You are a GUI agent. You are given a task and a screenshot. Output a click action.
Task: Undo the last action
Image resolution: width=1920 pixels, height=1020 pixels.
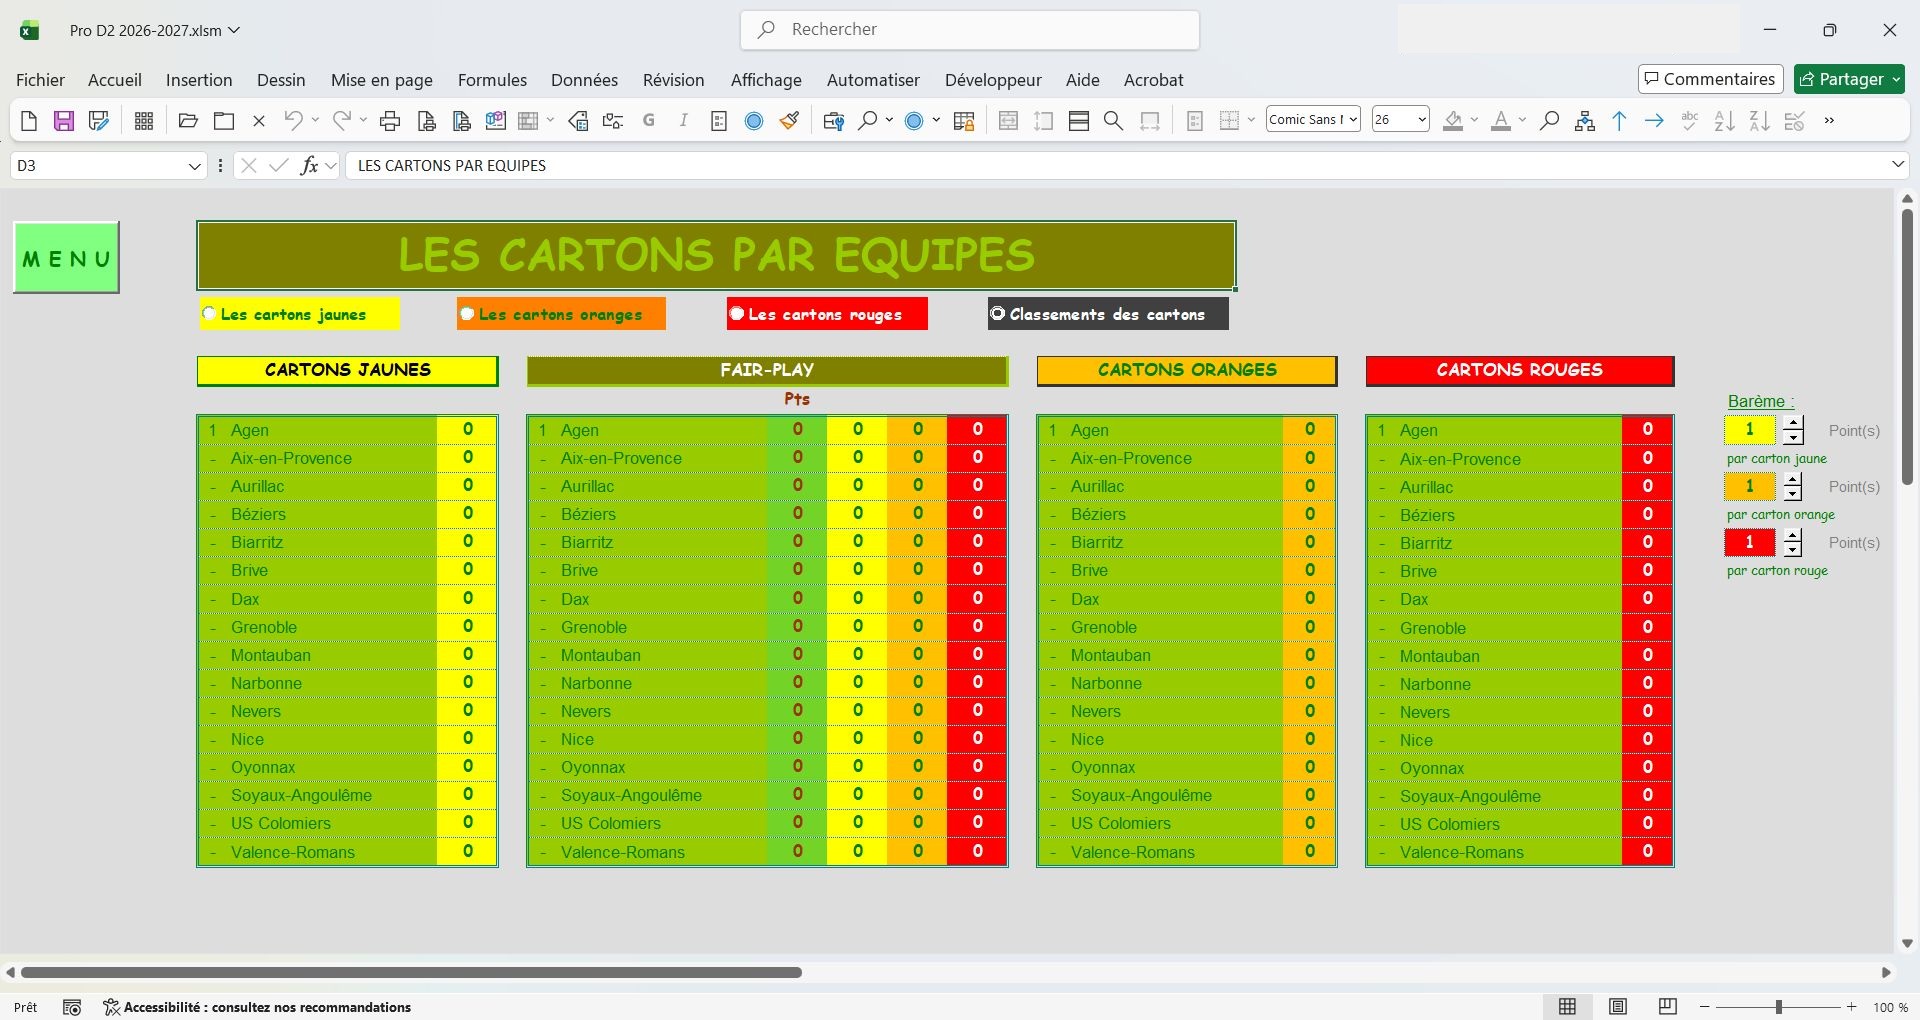tap(293, 121)
